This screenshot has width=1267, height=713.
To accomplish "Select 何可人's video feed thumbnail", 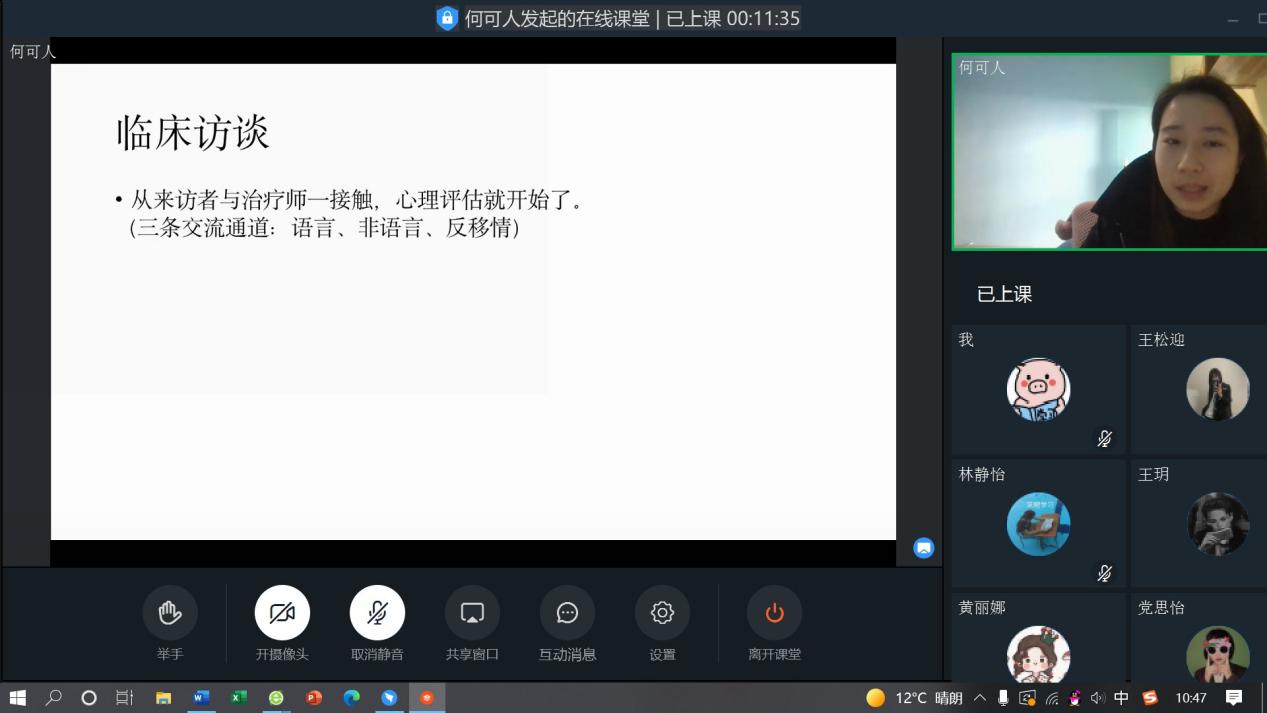I will point(1108,151).
